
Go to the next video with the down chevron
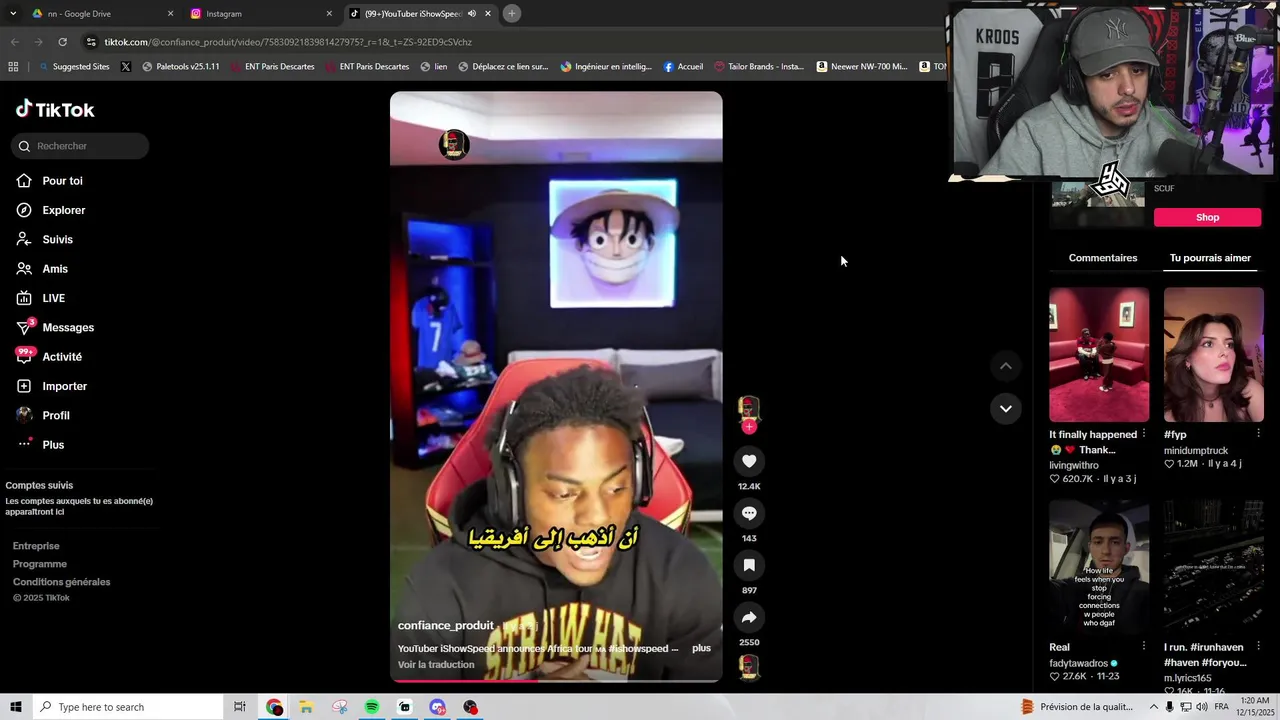pos(1006,408)
